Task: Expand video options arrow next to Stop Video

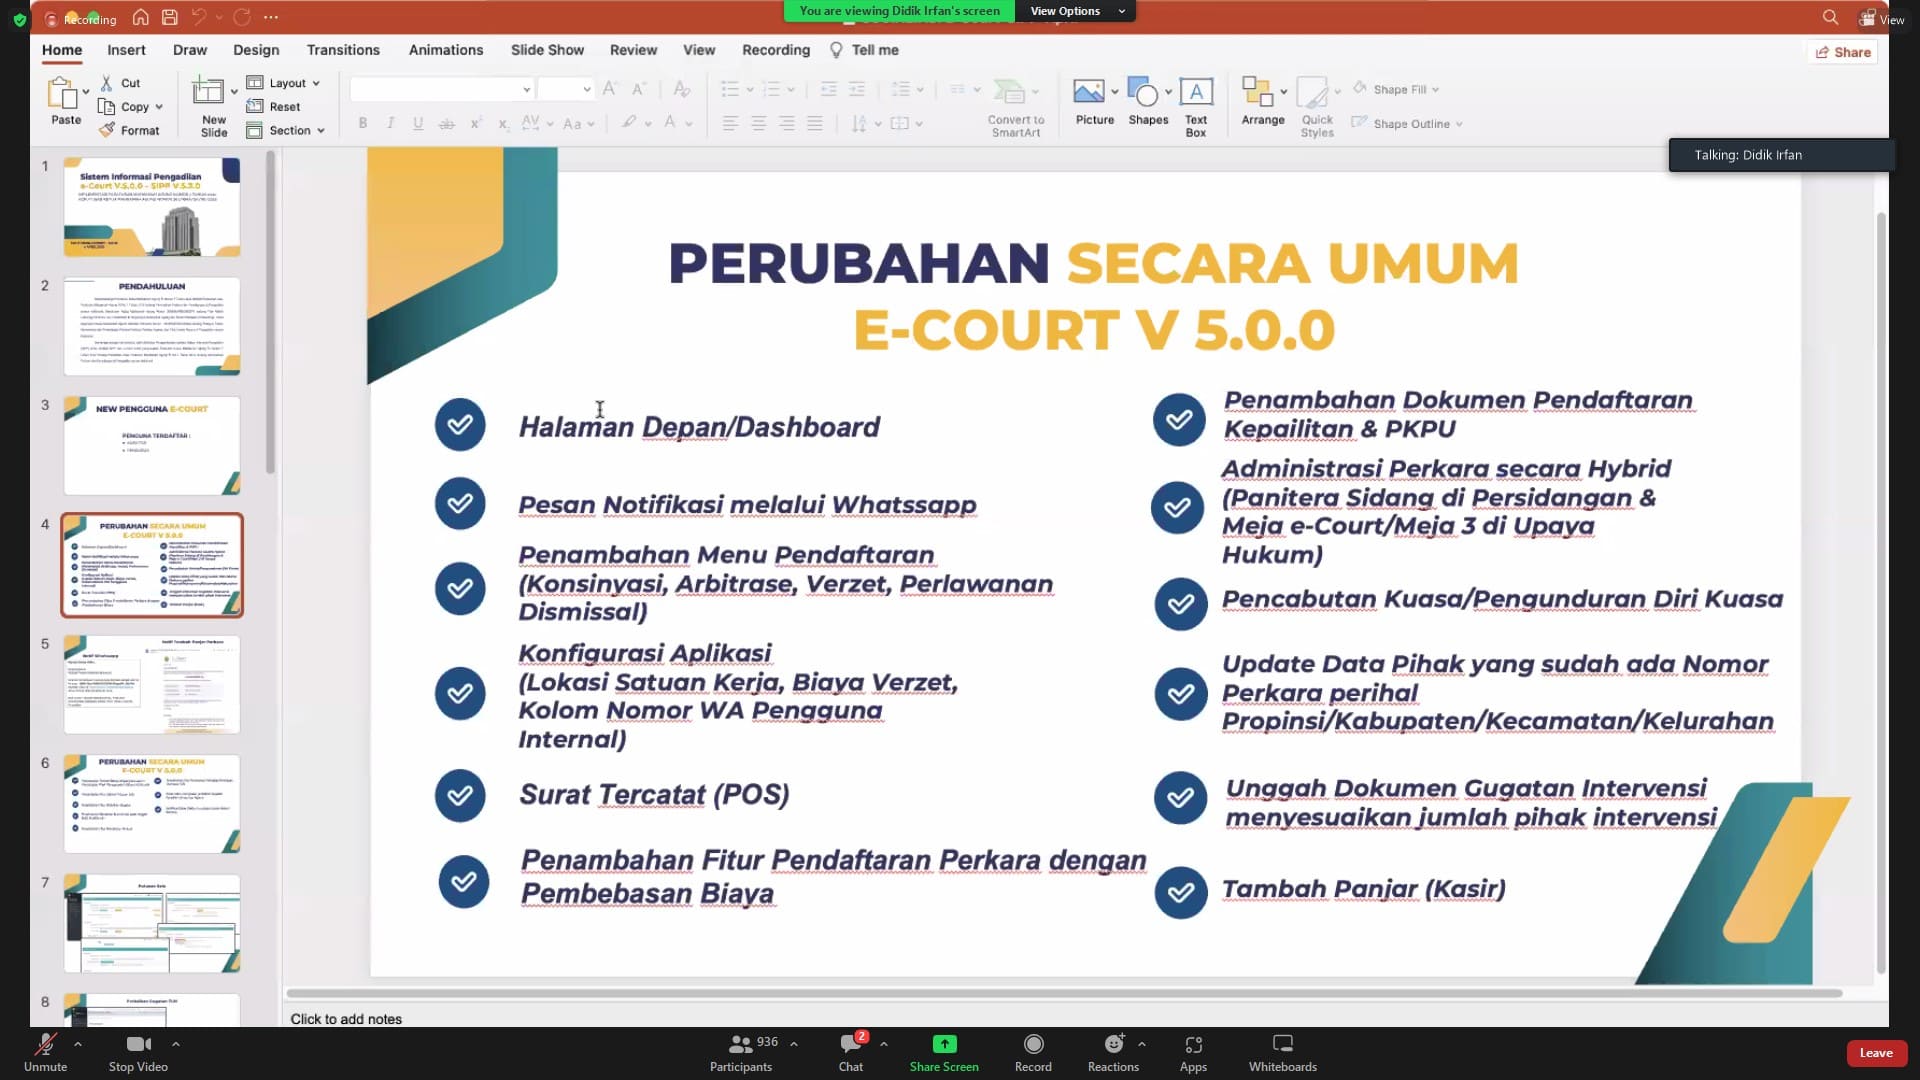Action: click(x=176, y=1043)
